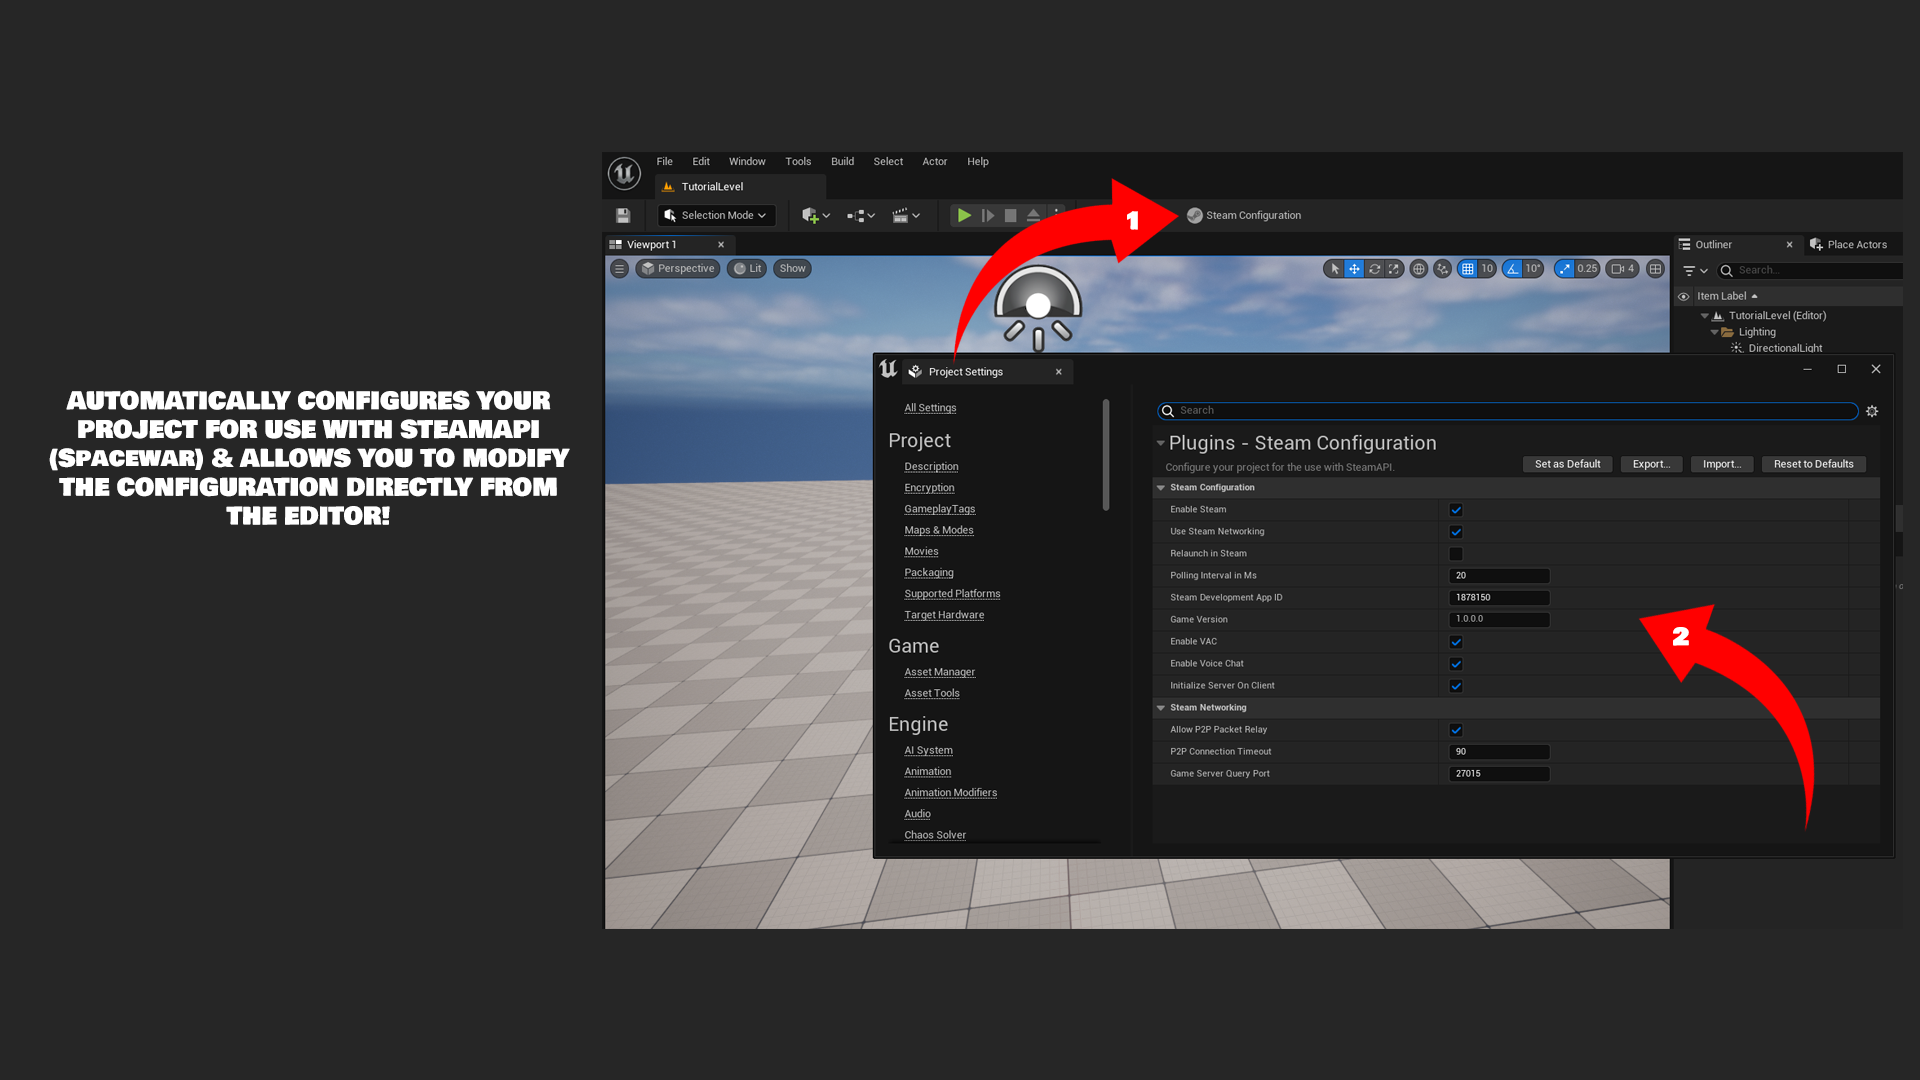Open the Project Settings gear options icon
Viewport: 1920px width, 1080px height.
(1872, 411)
